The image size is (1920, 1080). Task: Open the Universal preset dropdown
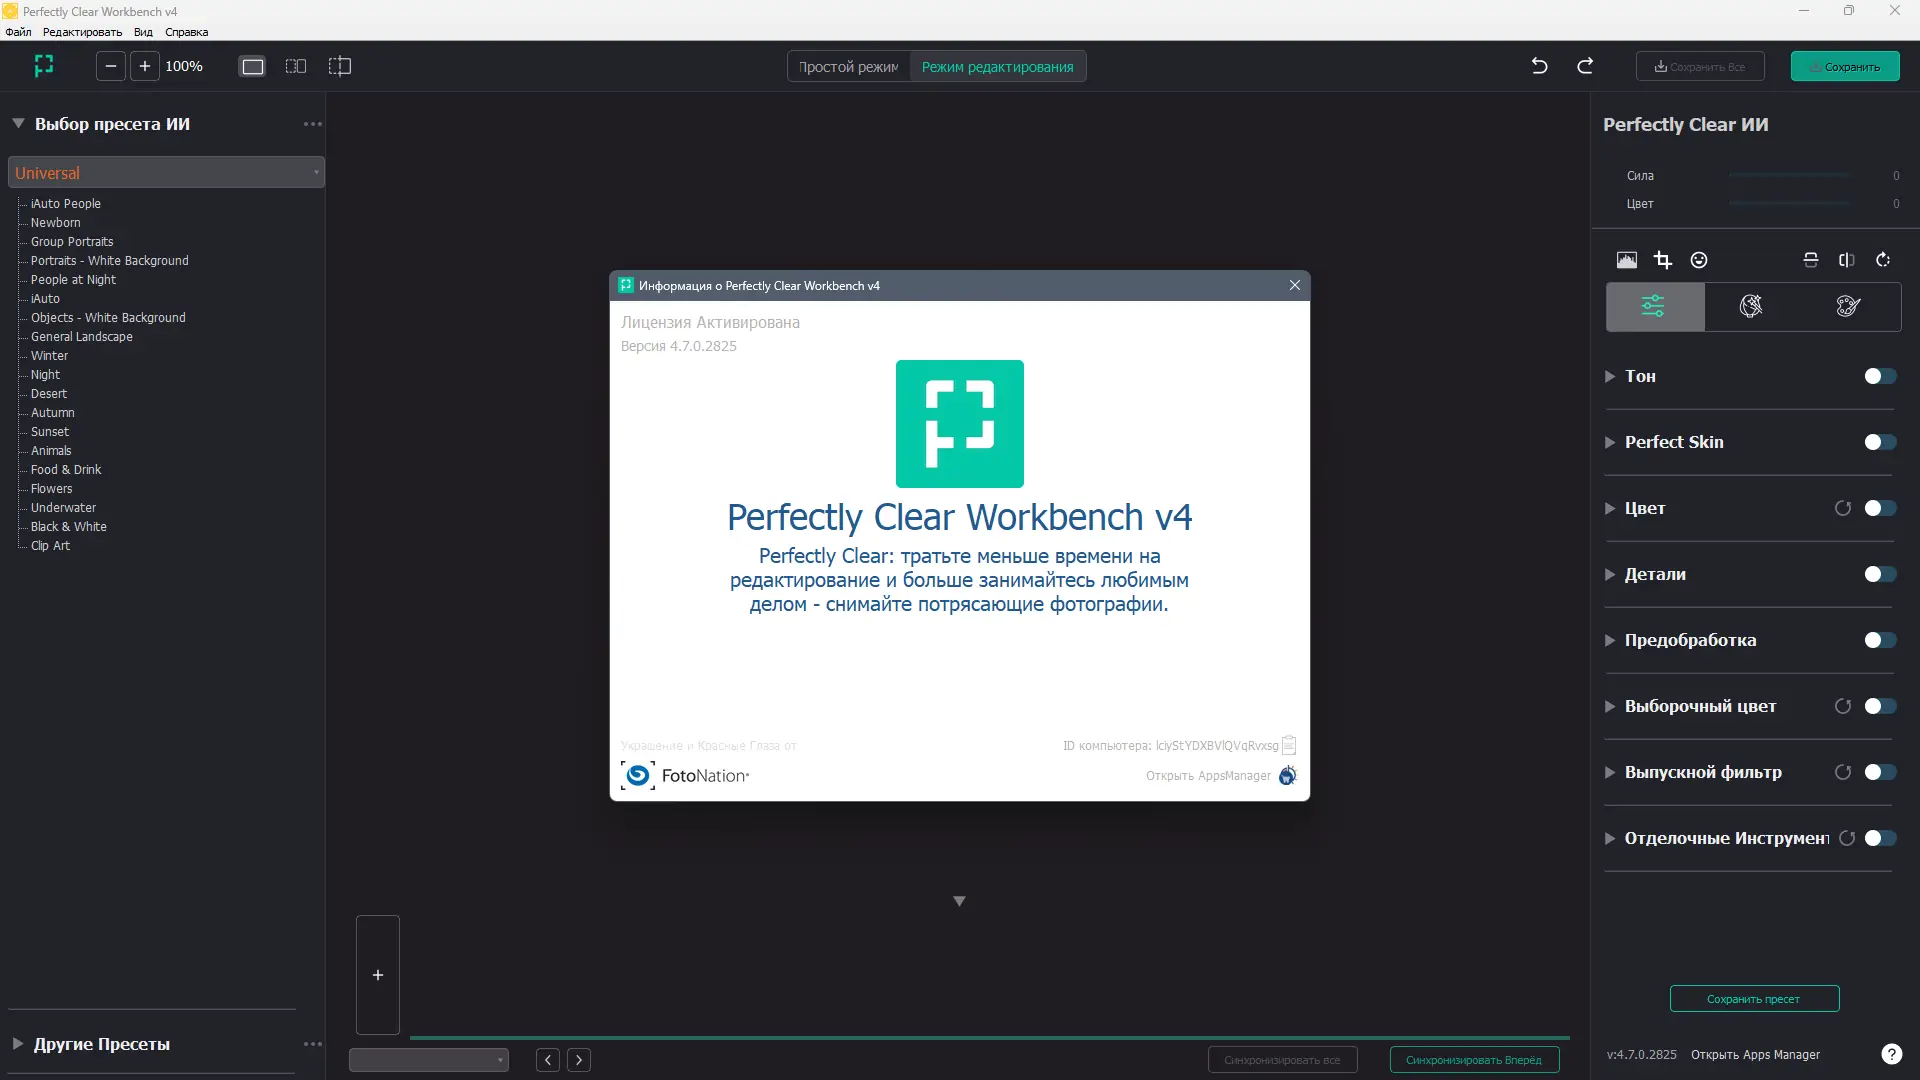coord(166,173)
